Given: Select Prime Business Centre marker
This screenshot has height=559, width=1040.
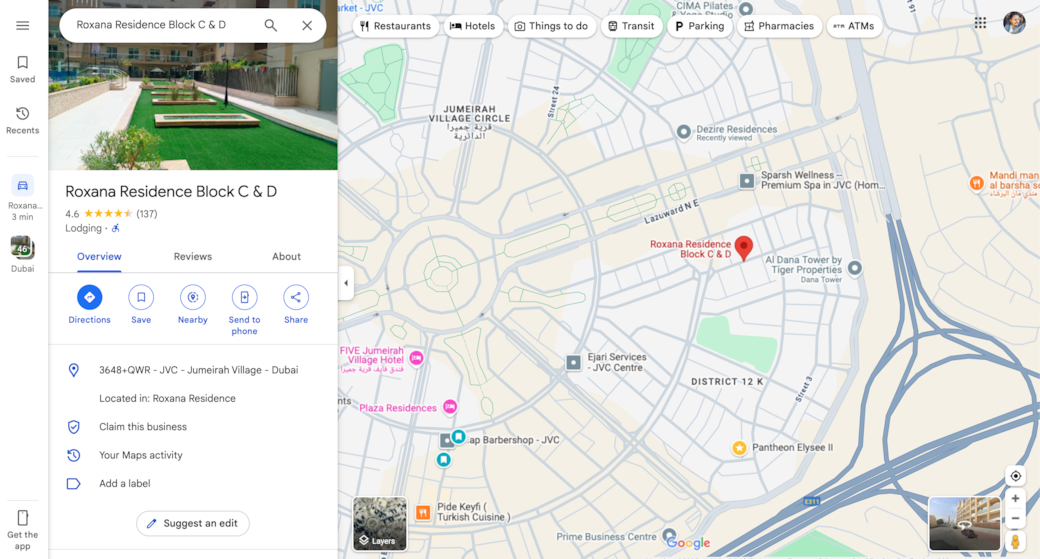Looking at the screenshot, I should pos(669,534).
